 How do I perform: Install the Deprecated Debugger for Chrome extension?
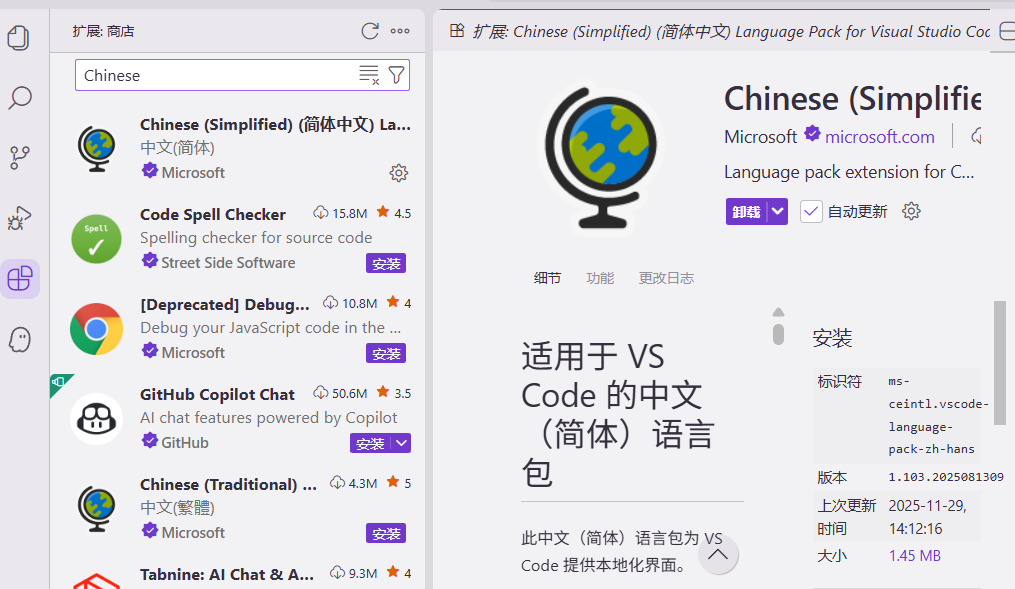(x=386, y=353)
